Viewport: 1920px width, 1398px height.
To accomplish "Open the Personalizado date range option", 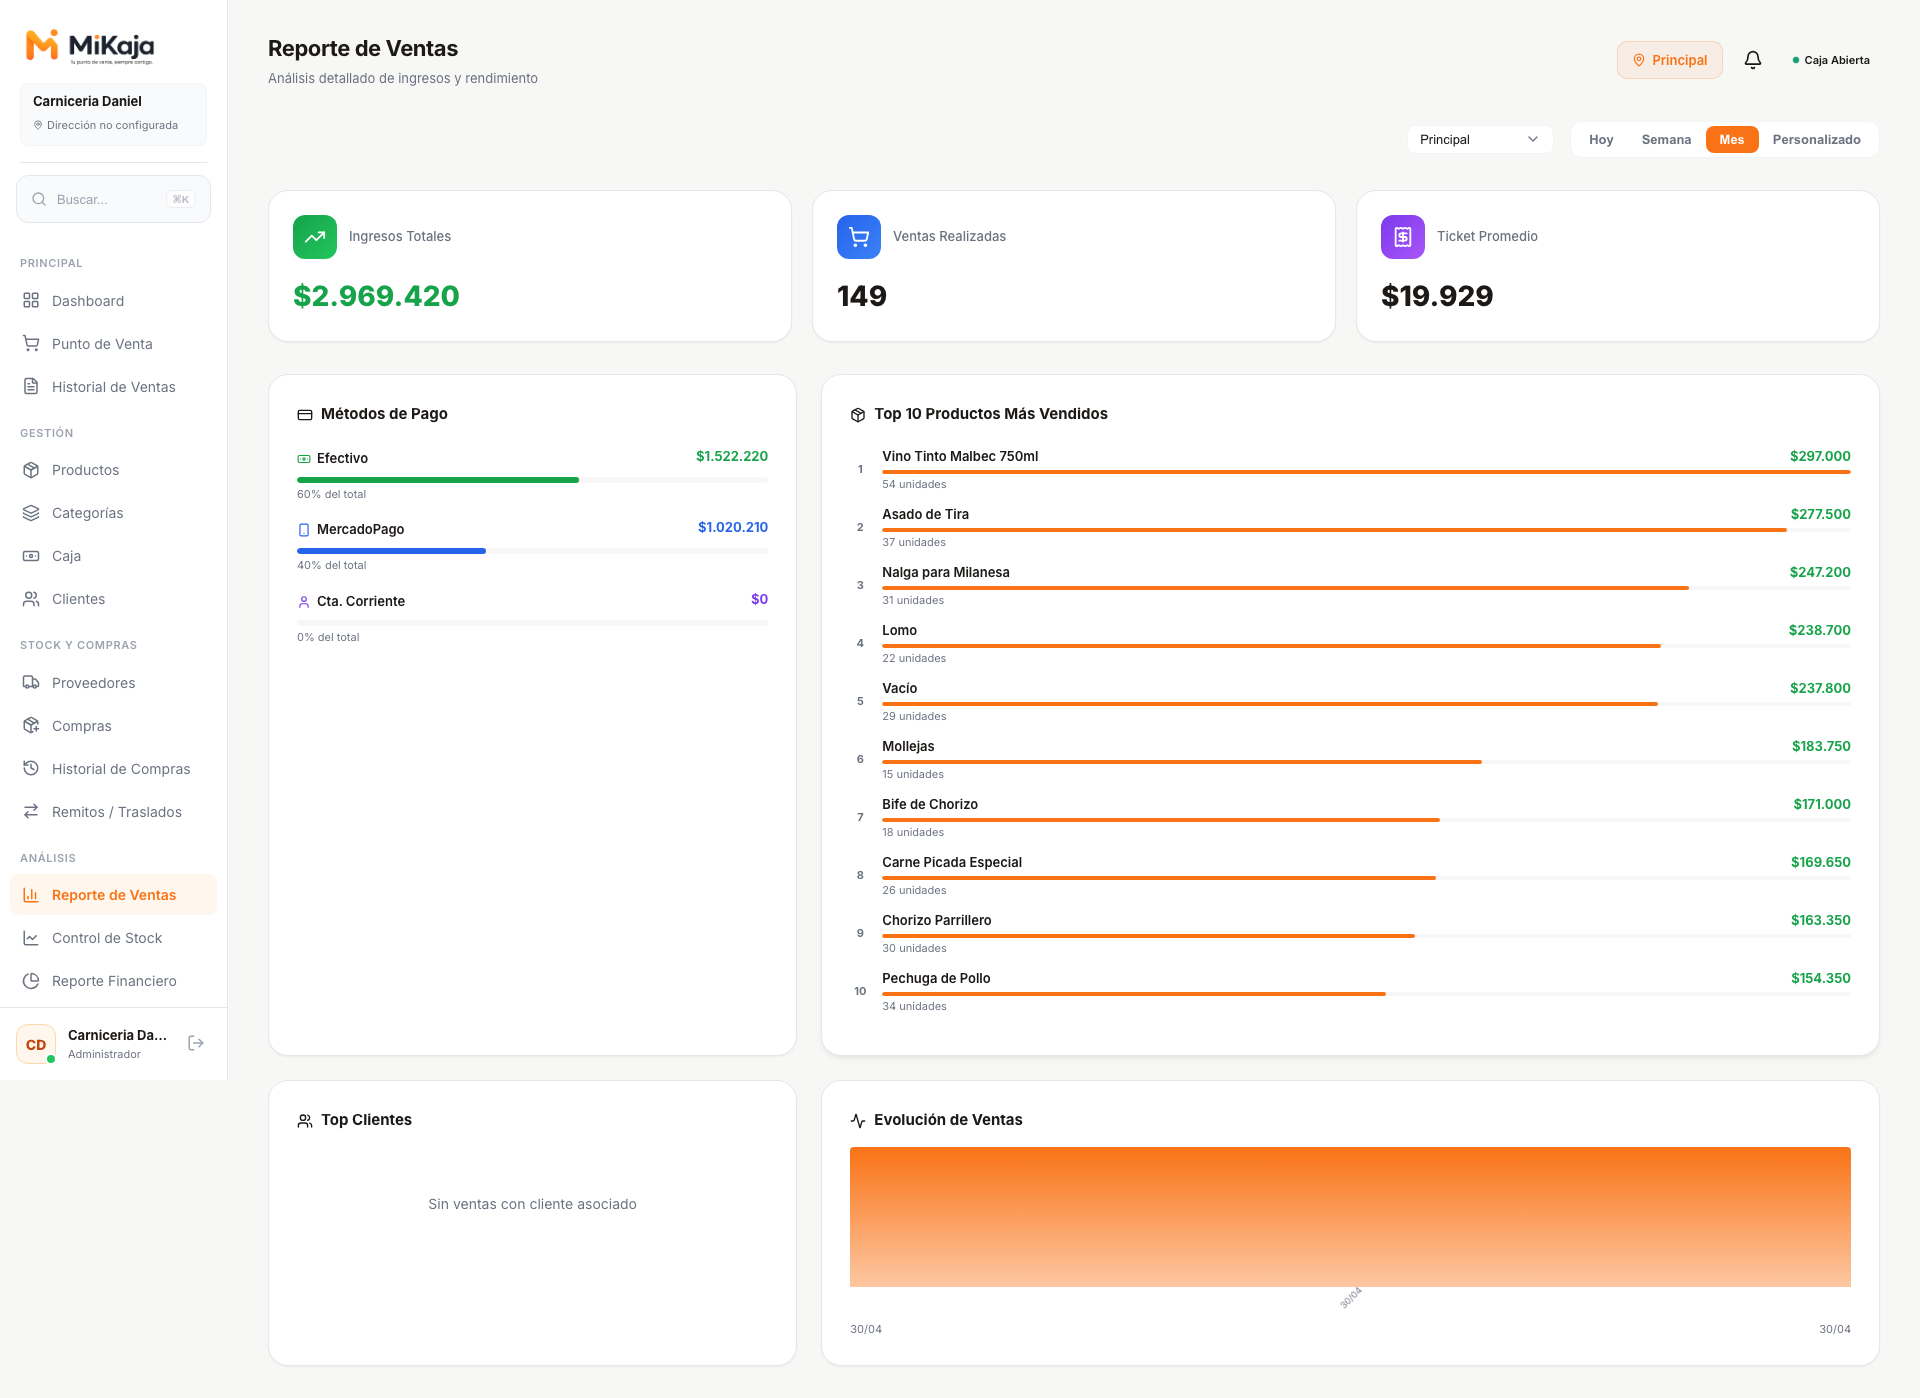I will click(1816, 140).
